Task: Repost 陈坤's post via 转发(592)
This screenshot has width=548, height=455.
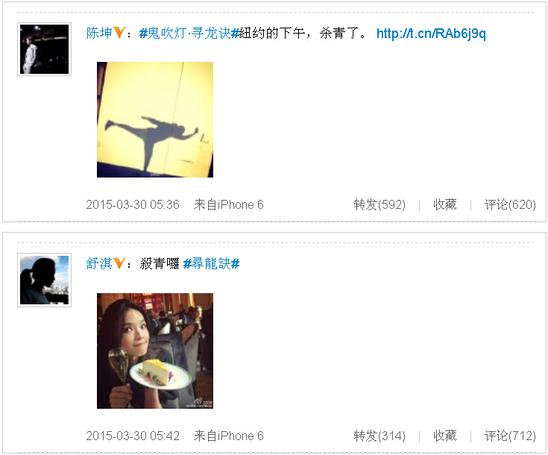Action: click(380, 204)
